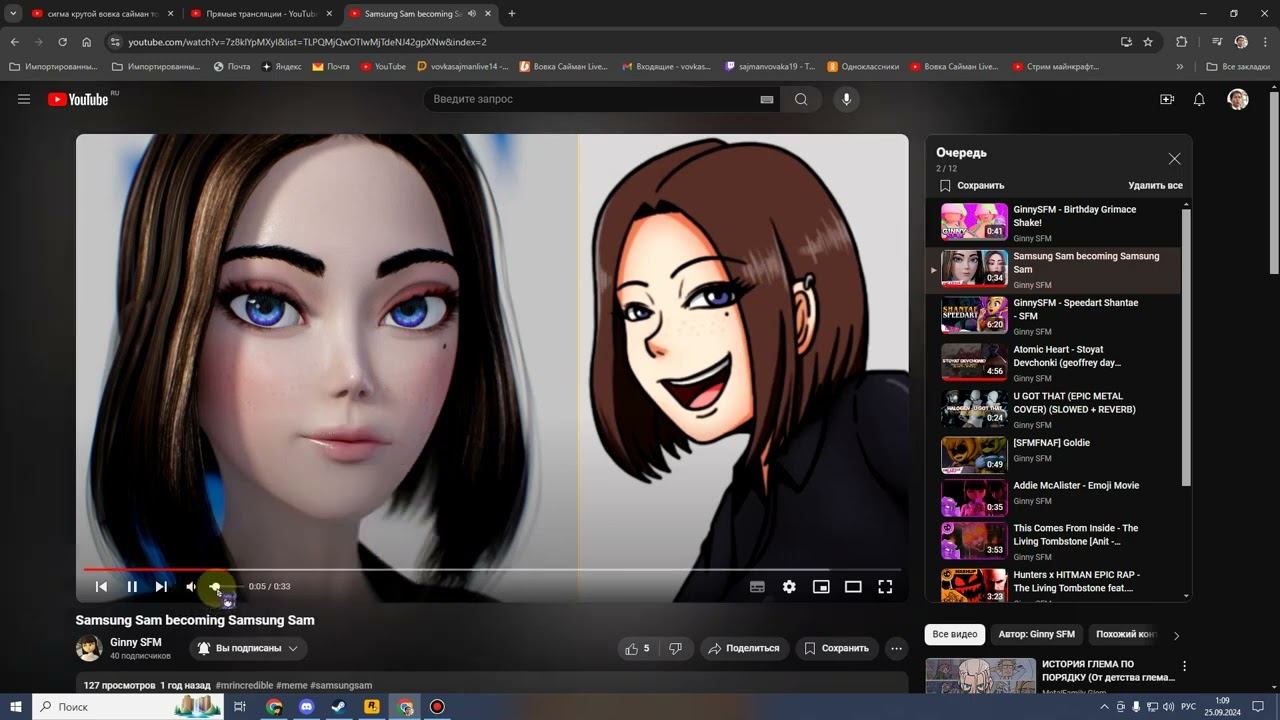1280x720 pixels.
Task: Click the YouTube search input field
Action: (x=590, y=99)
